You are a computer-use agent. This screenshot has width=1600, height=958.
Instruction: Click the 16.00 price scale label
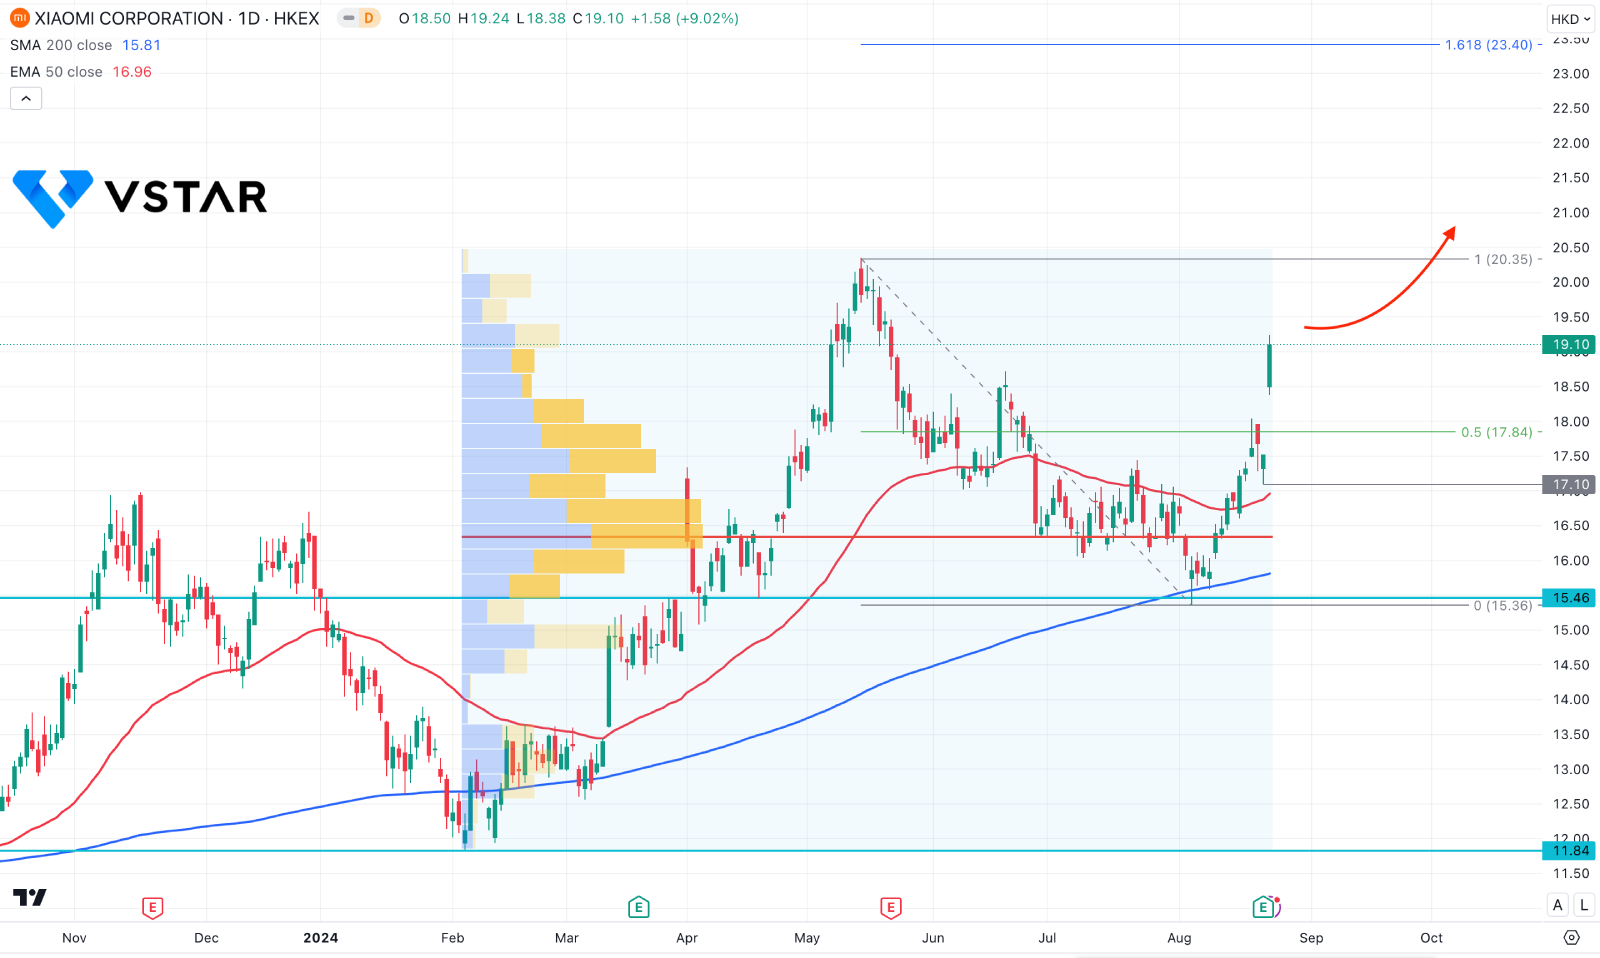(1570, 560)
